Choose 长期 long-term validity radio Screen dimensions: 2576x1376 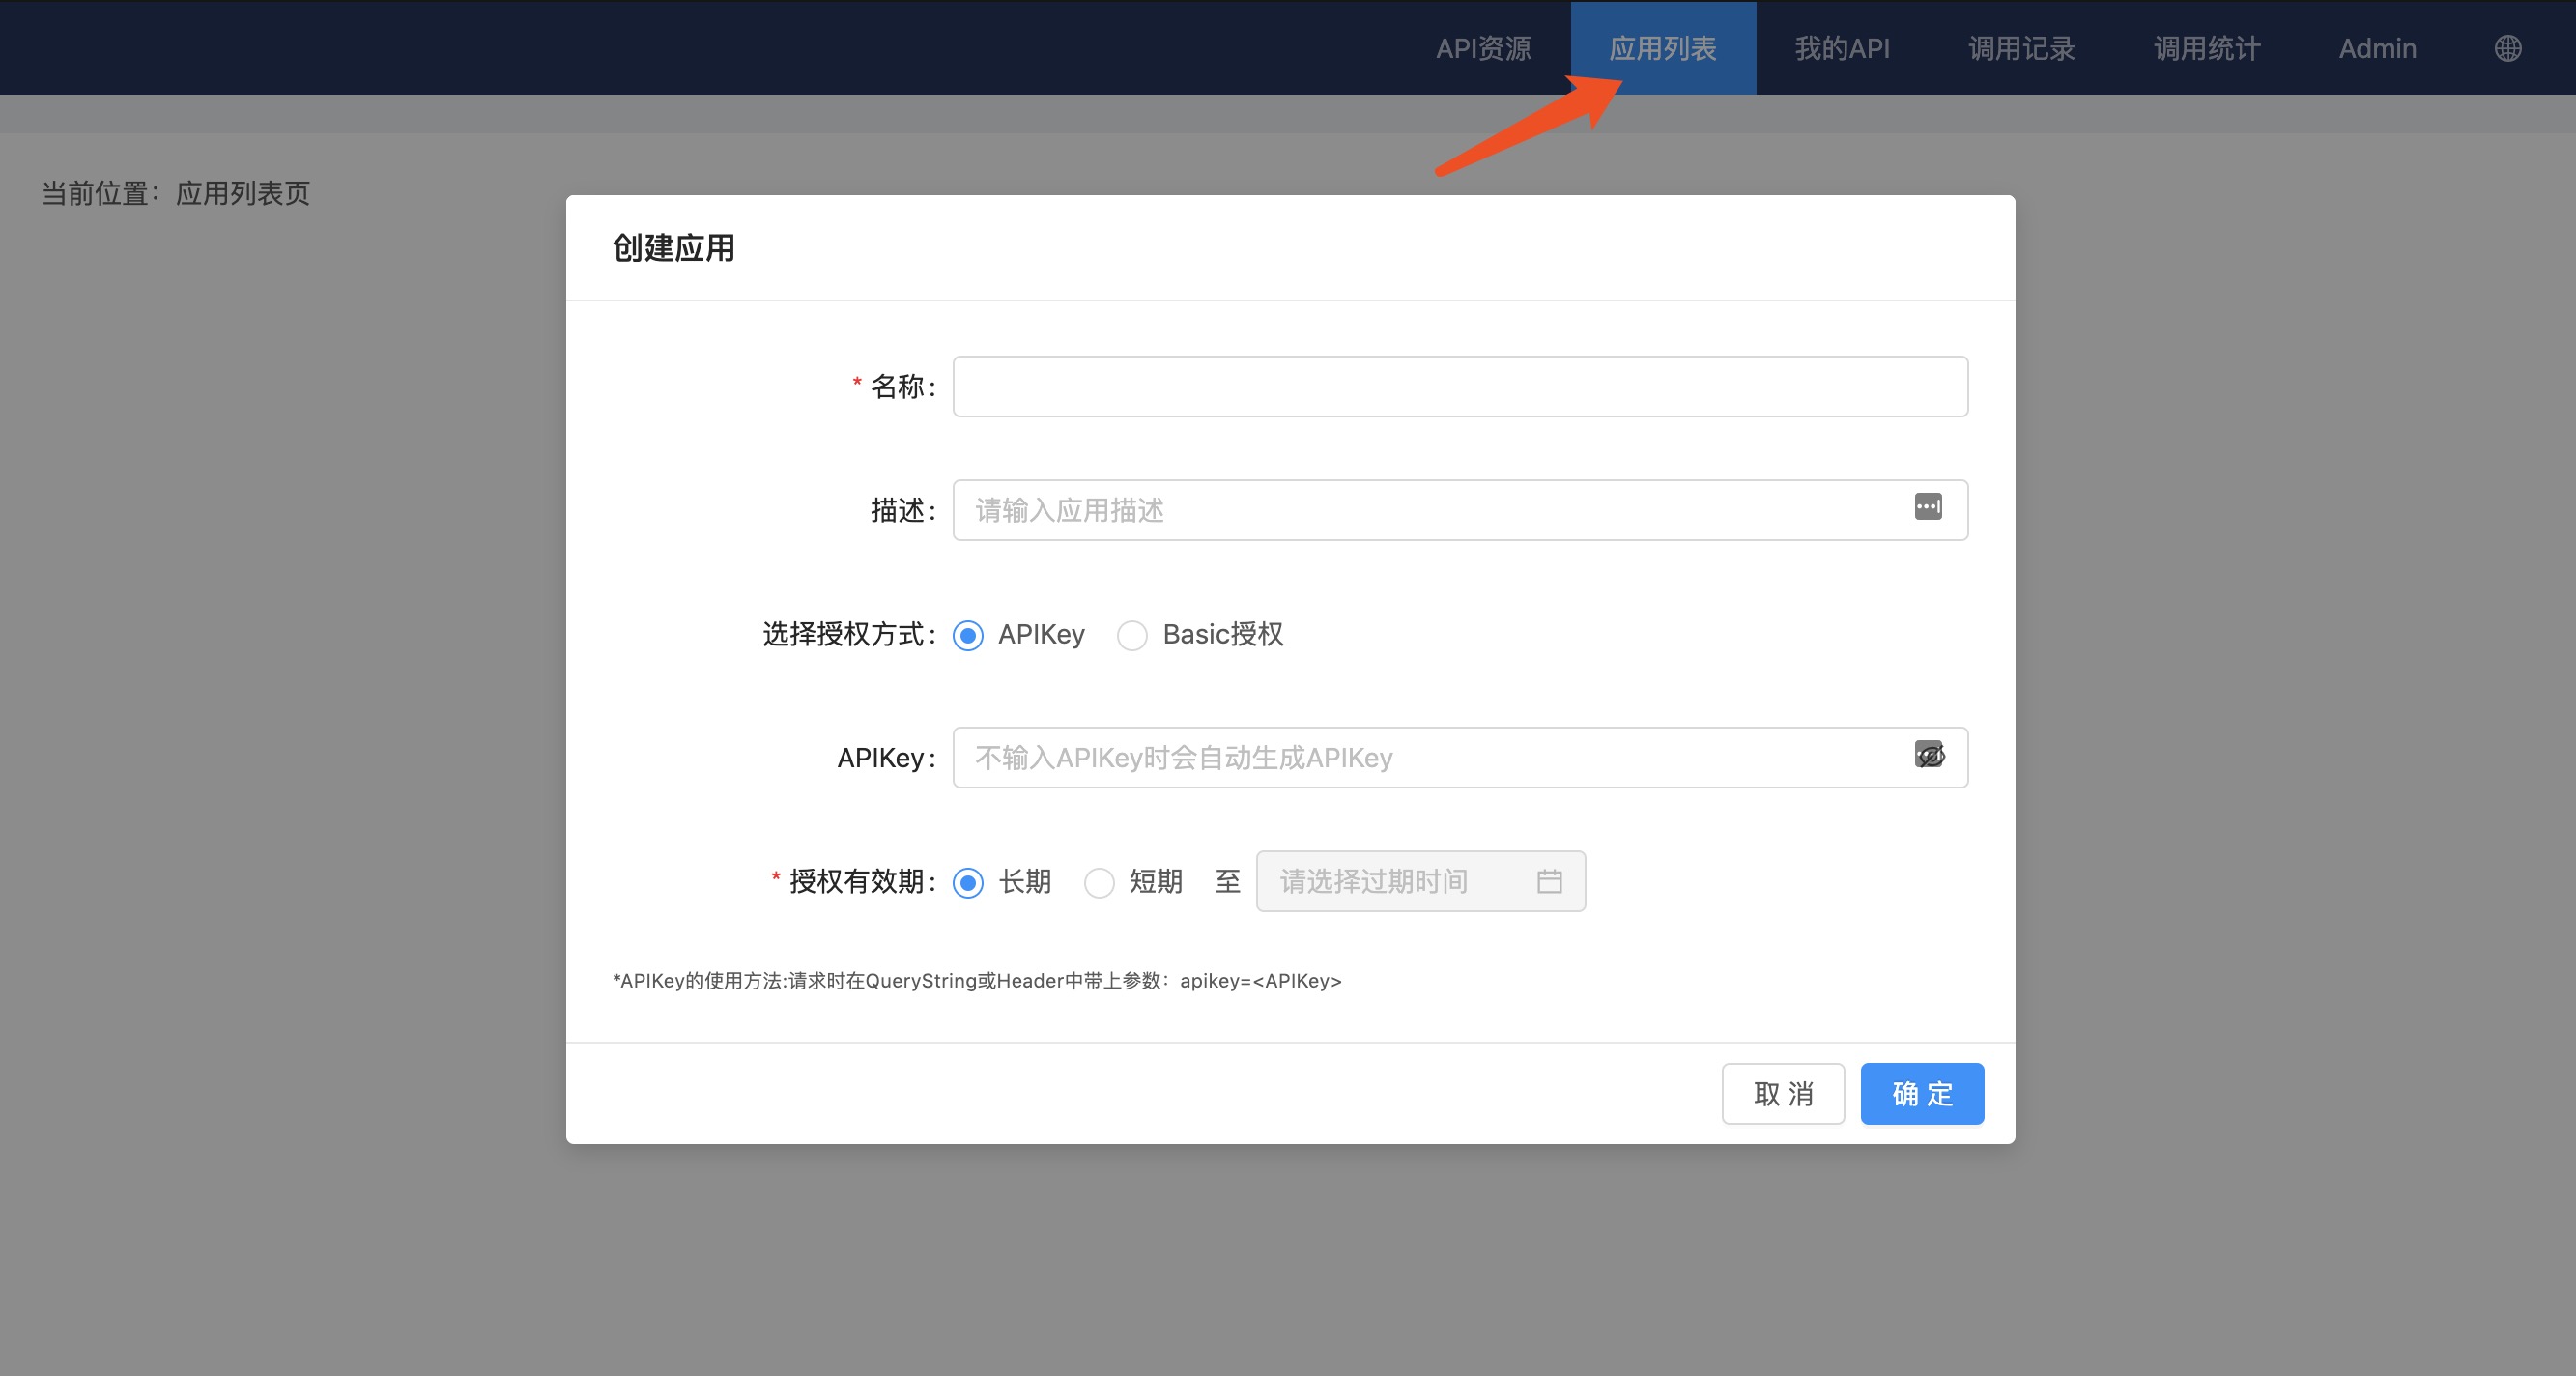click(x=968, y=882)
